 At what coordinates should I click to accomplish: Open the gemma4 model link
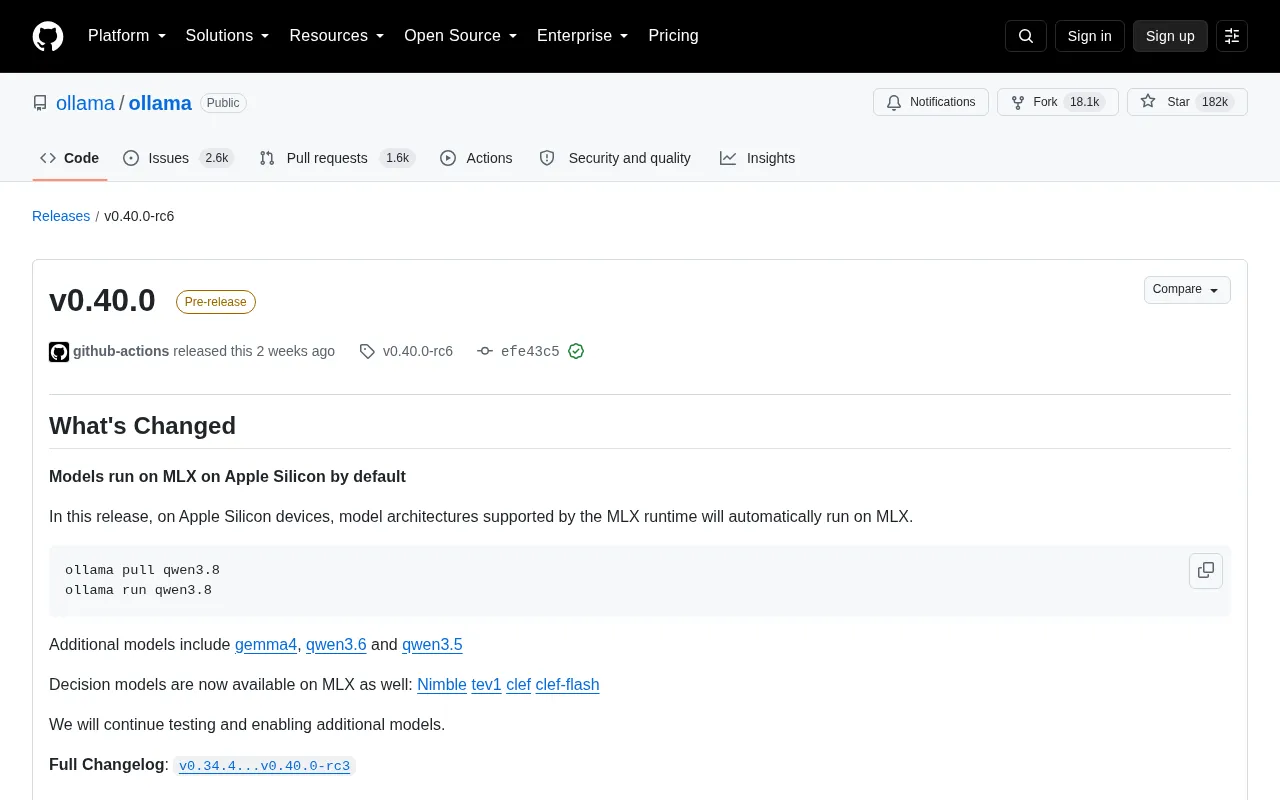click(266, 645)
